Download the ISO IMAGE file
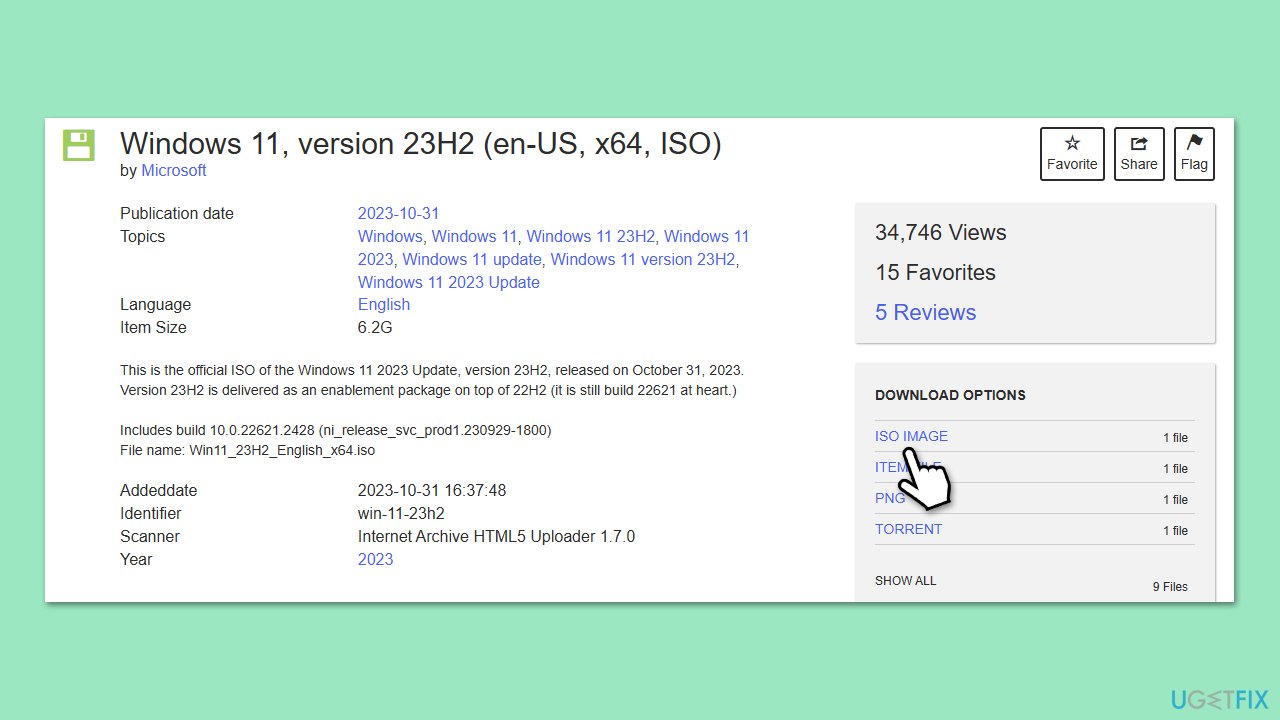Screen dimensions: 1280x720 click(x=911, y=436)
